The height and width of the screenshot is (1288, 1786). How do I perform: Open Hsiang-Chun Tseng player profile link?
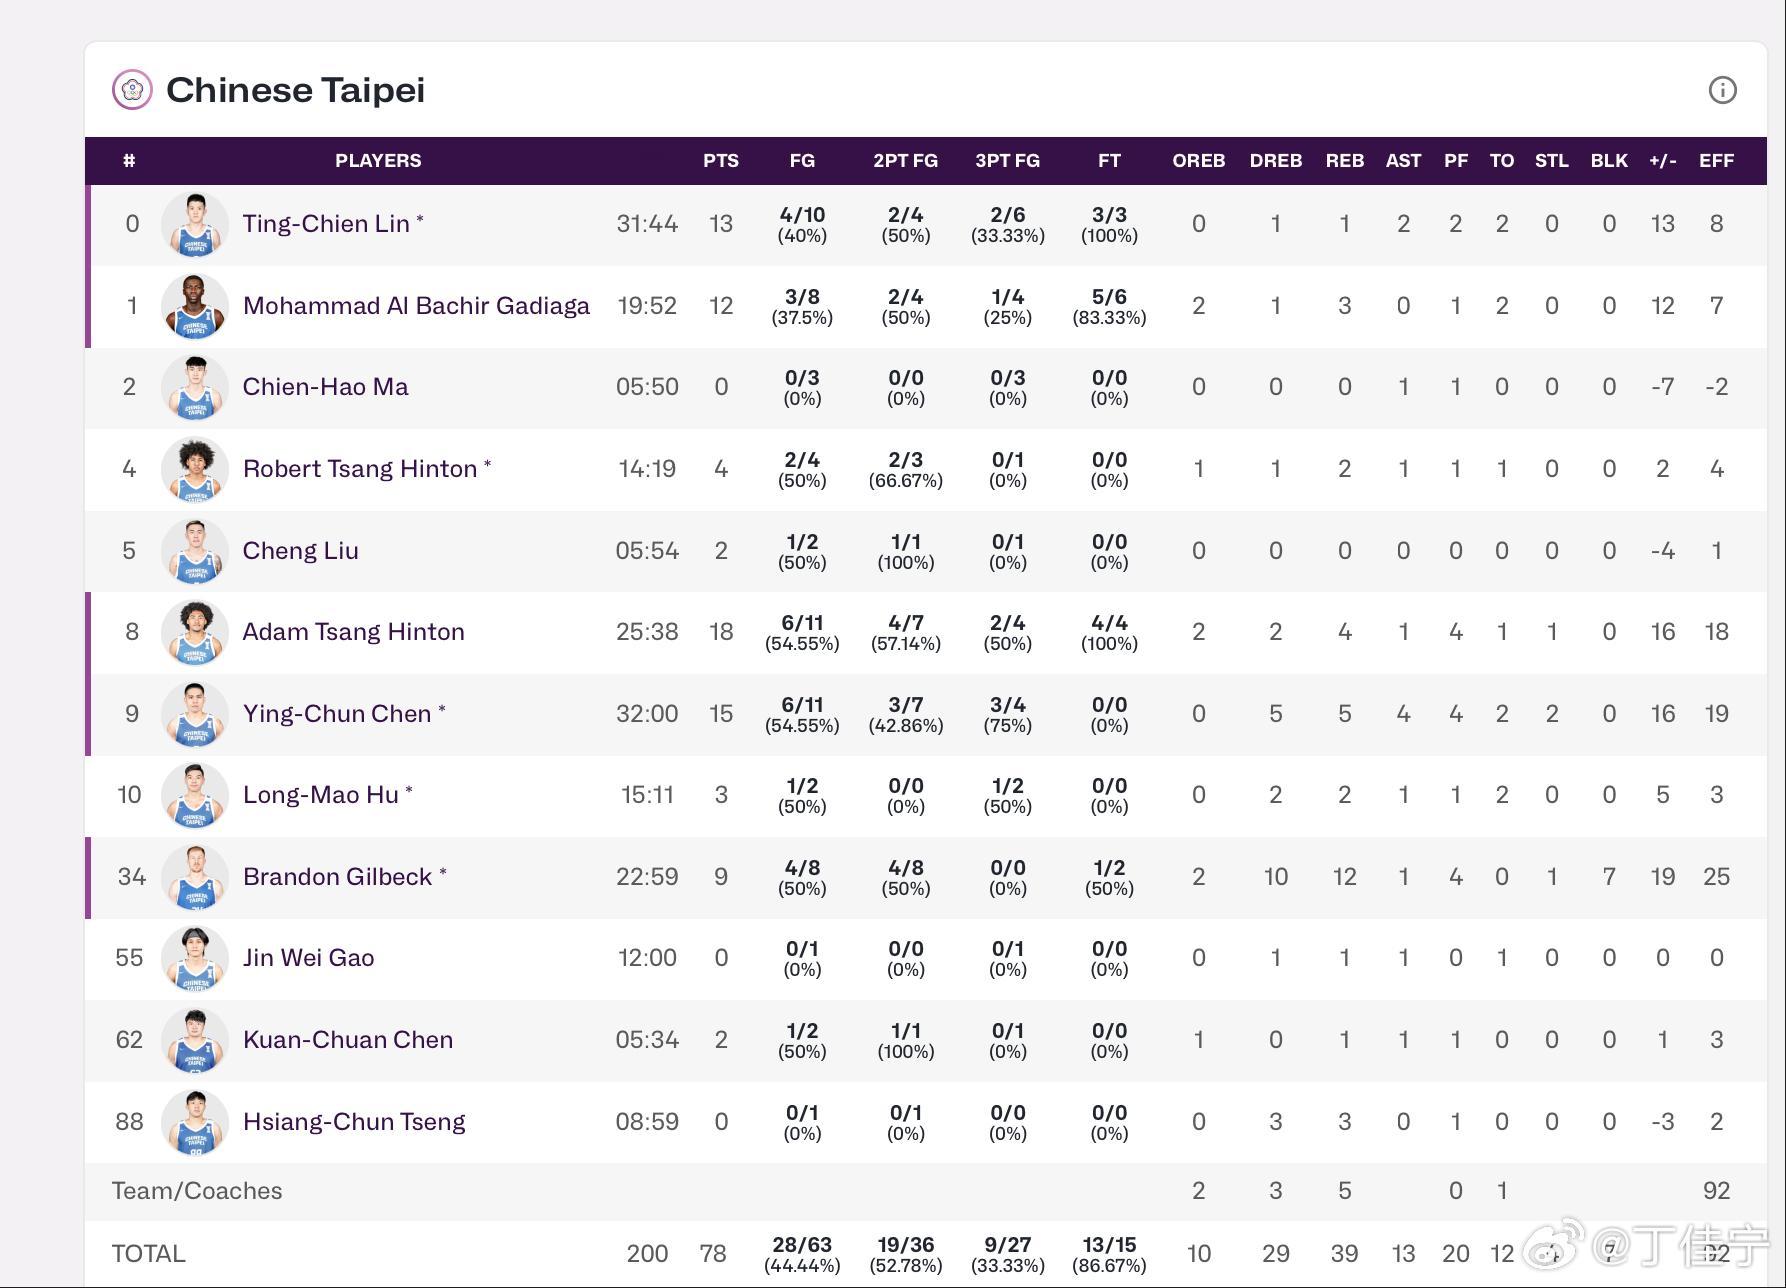point(353,1122)
